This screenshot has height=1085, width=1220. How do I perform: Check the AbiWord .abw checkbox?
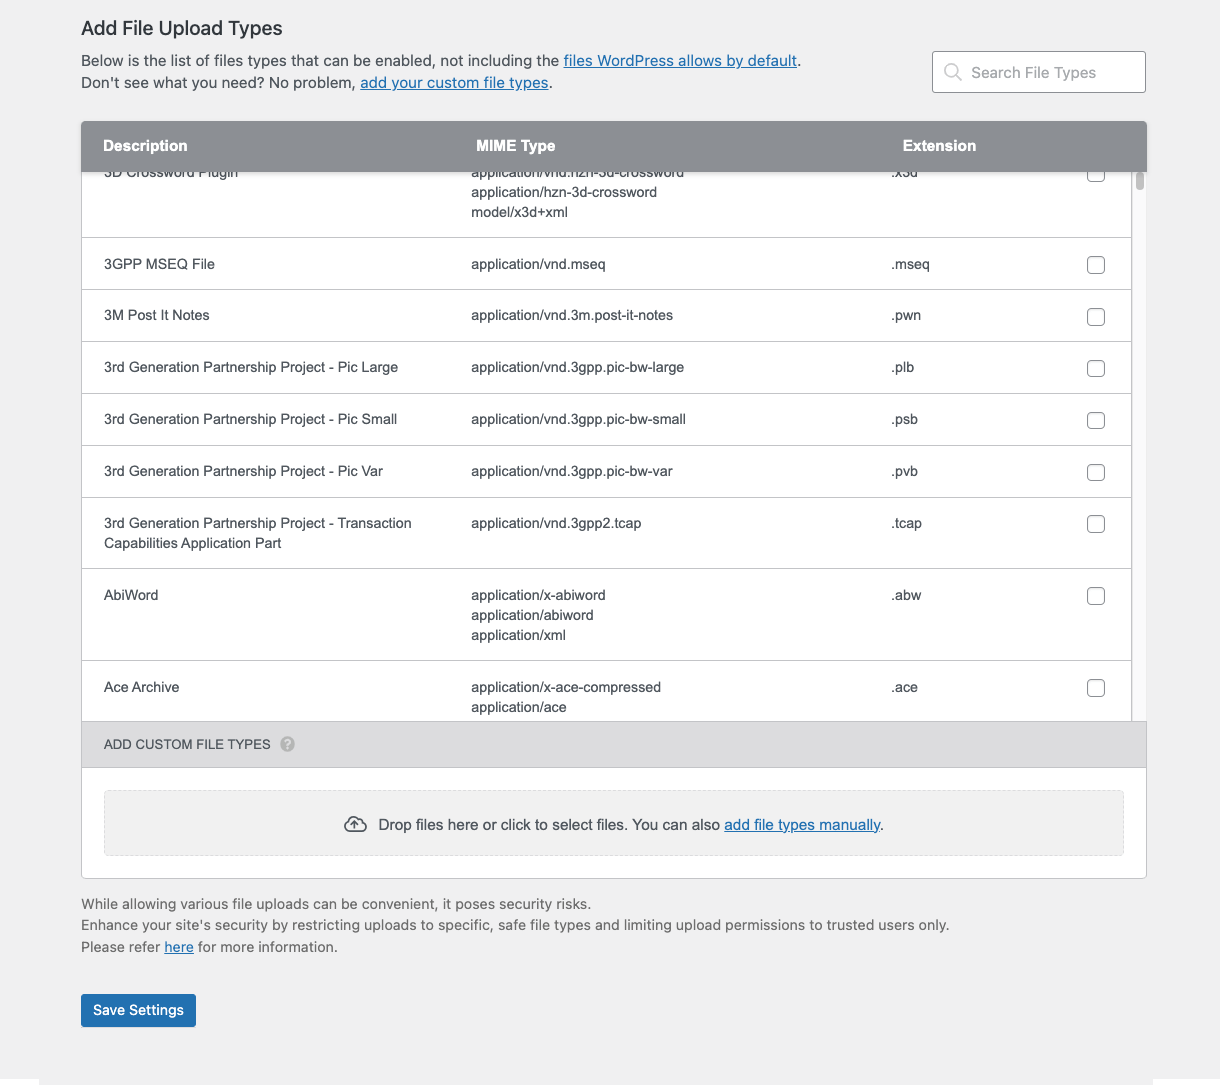click(x=1096, y=597)
